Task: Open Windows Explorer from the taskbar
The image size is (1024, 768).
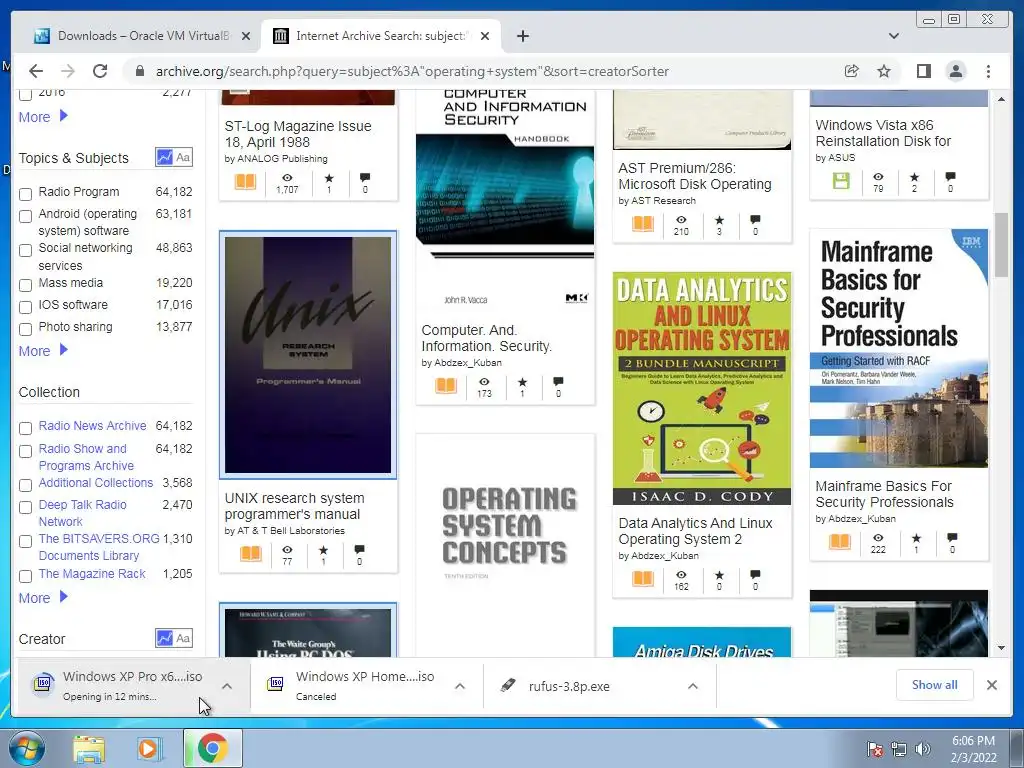Action: [x=88, y=749]
